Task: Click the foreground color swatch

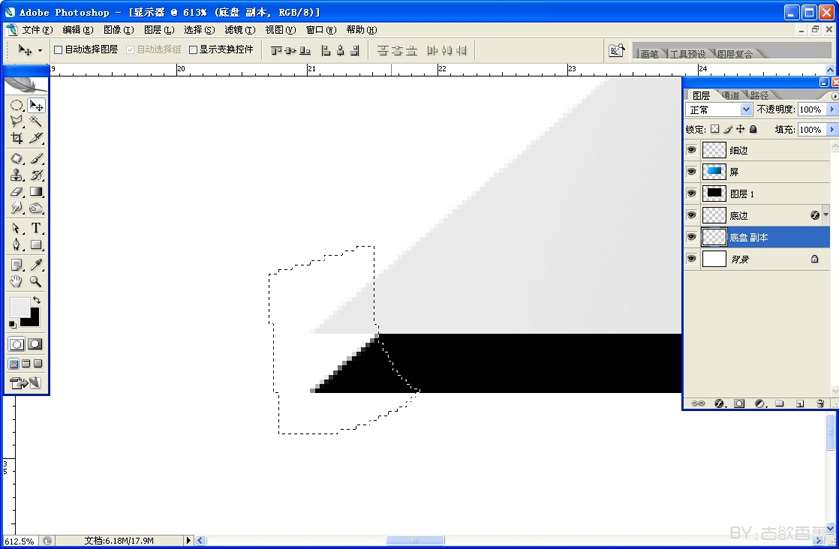Action: point(19,306)
